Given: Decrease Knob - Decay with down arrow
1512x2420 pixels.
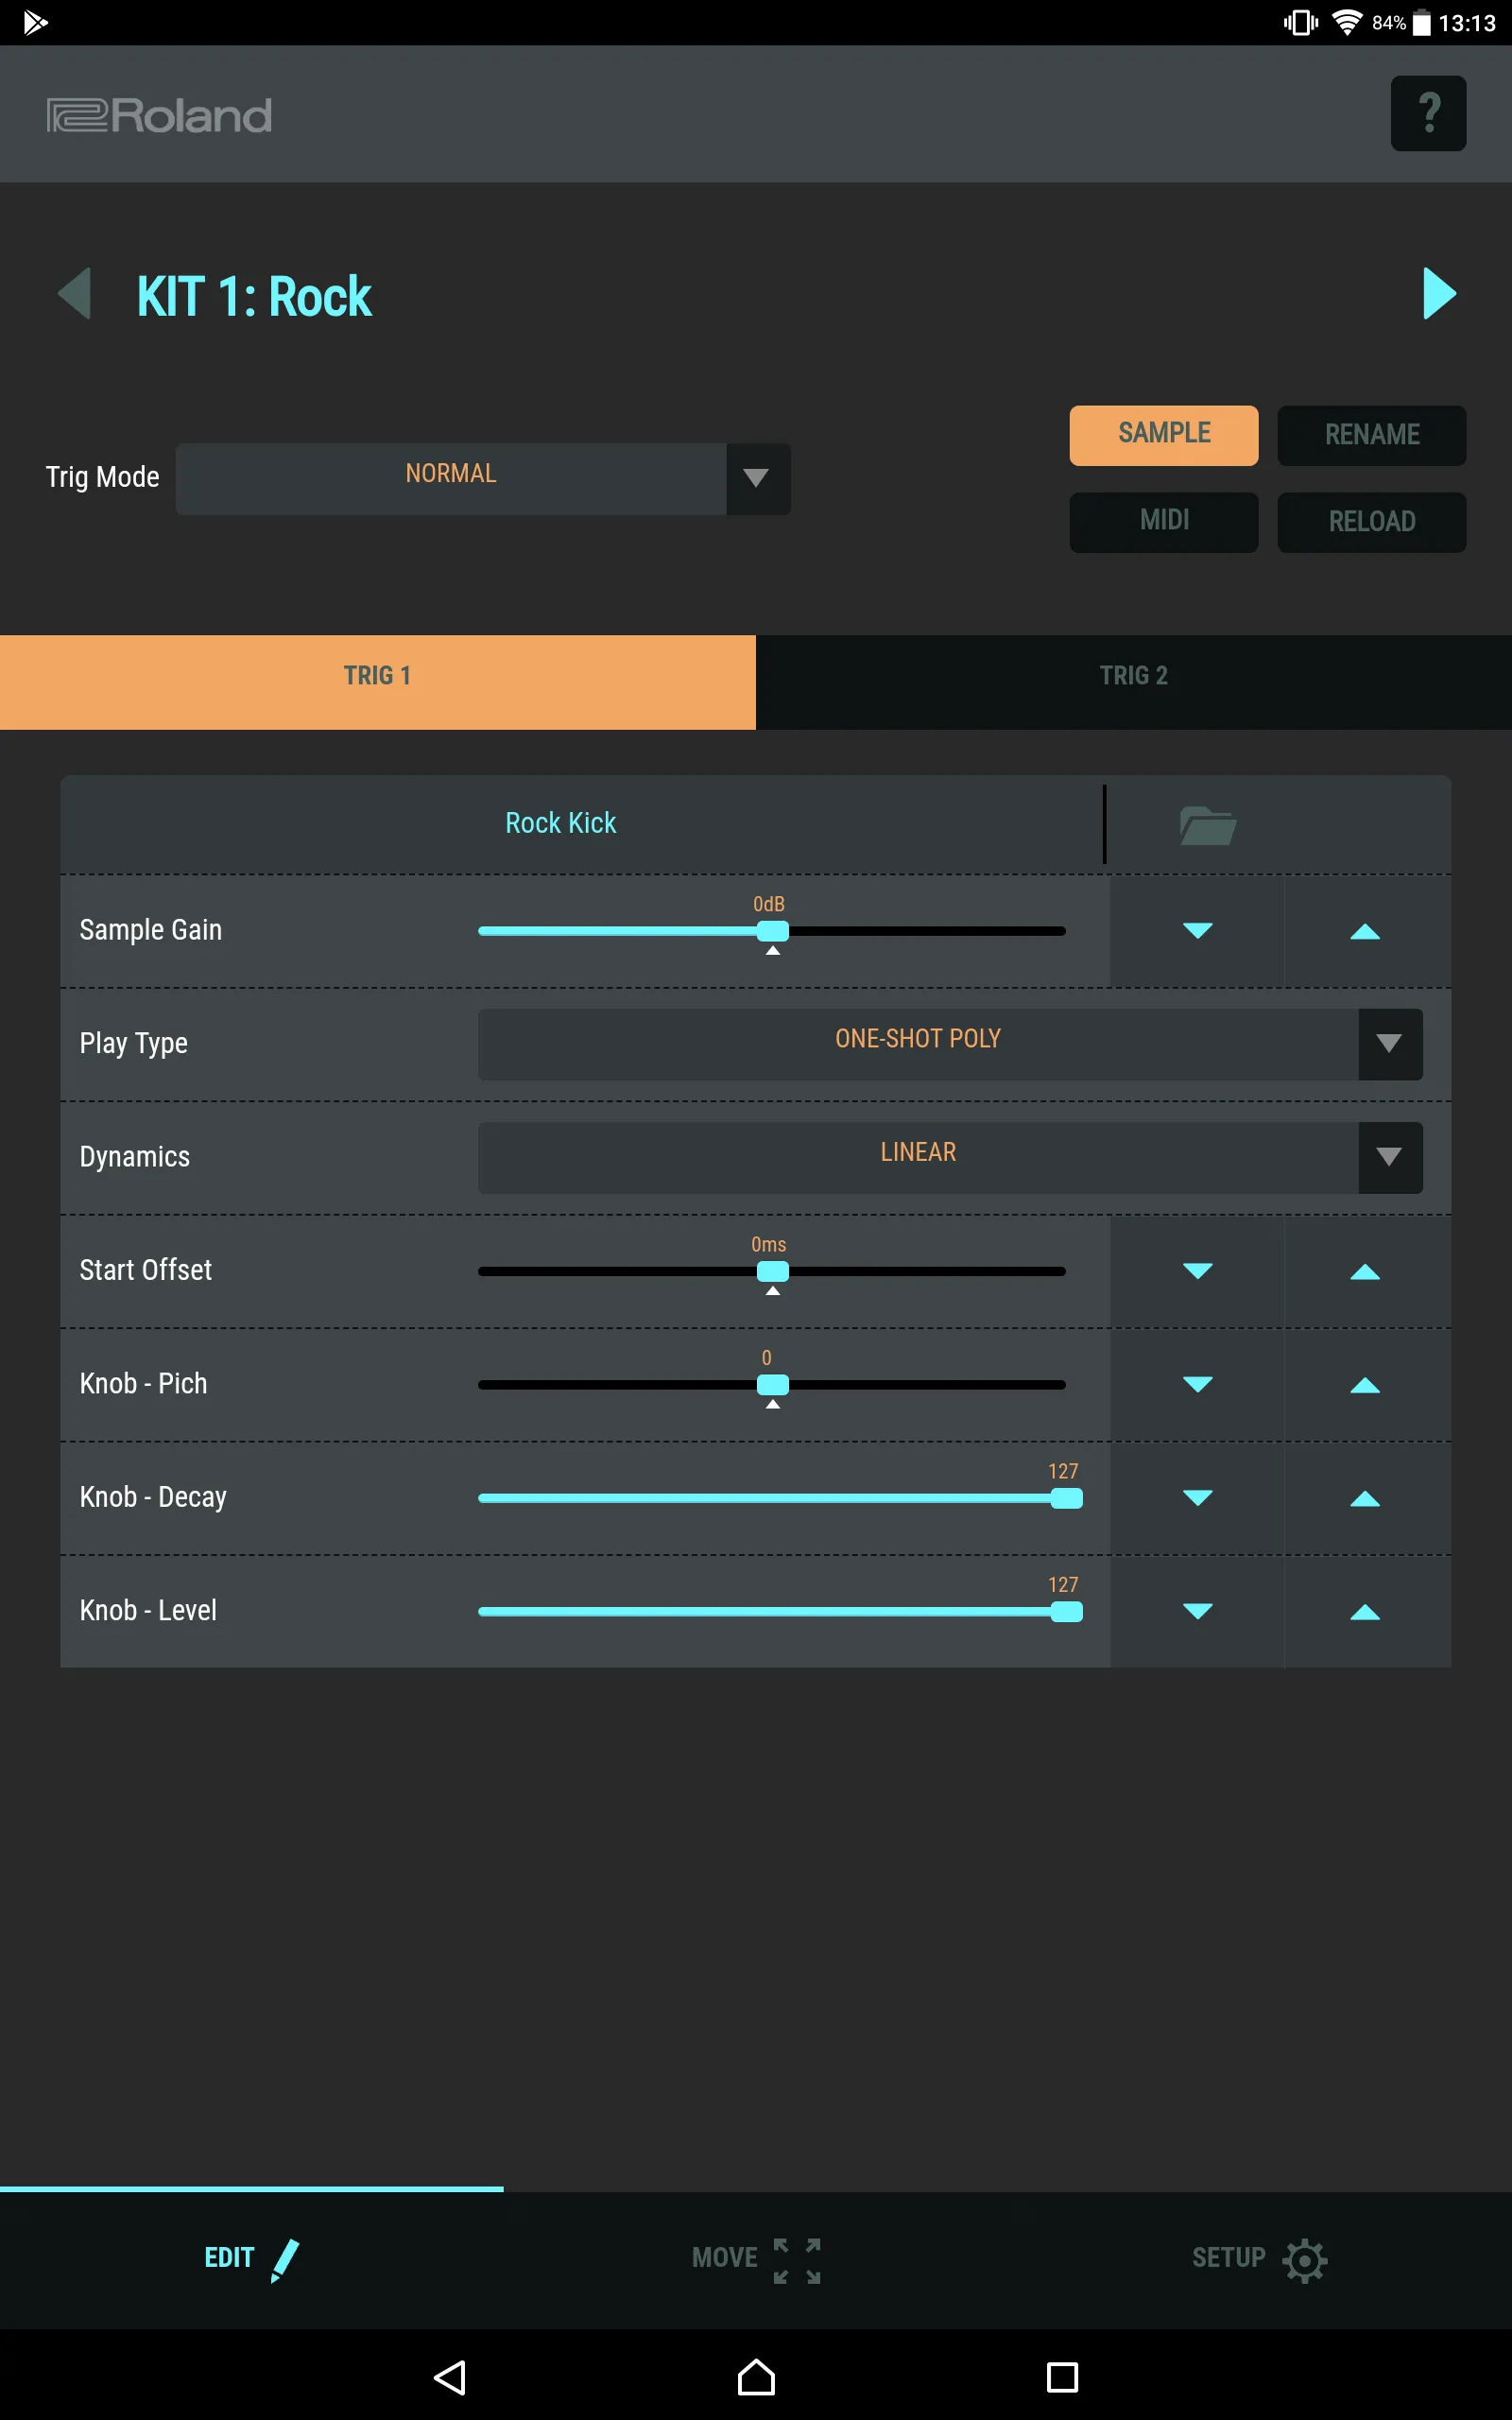Looking at the screenshot, I should click(1197, 1498).
